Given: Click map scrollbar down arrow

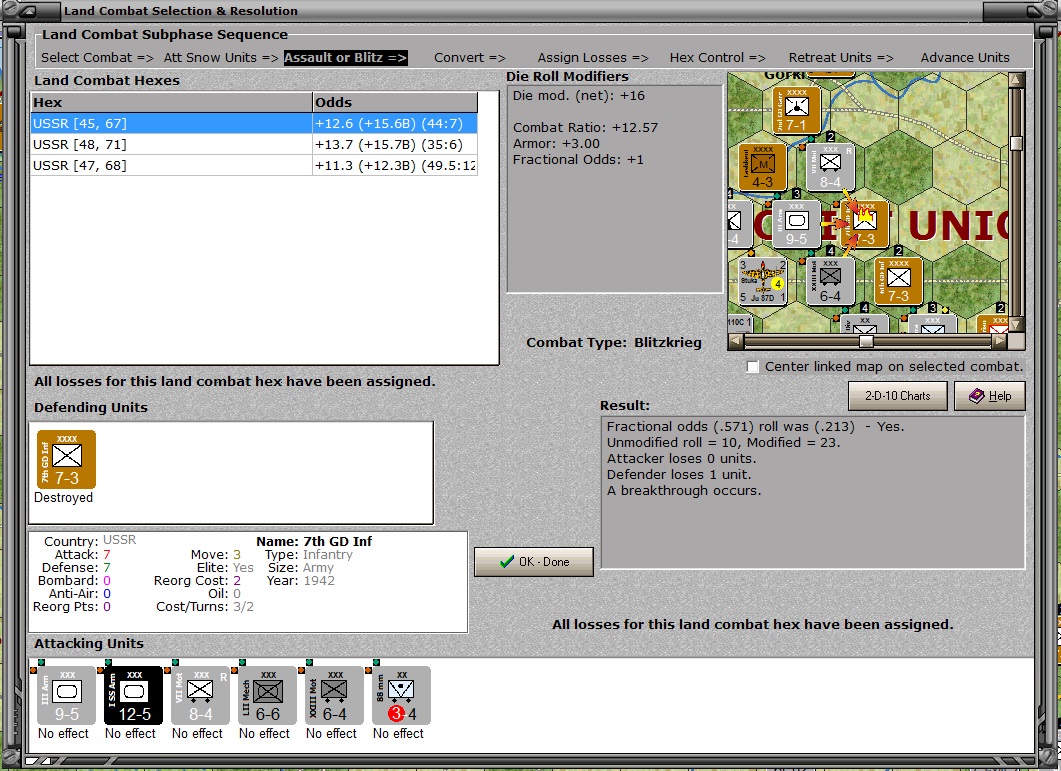Looking at the screenshot, I should pyautogui.click(x=1016, y=324).
